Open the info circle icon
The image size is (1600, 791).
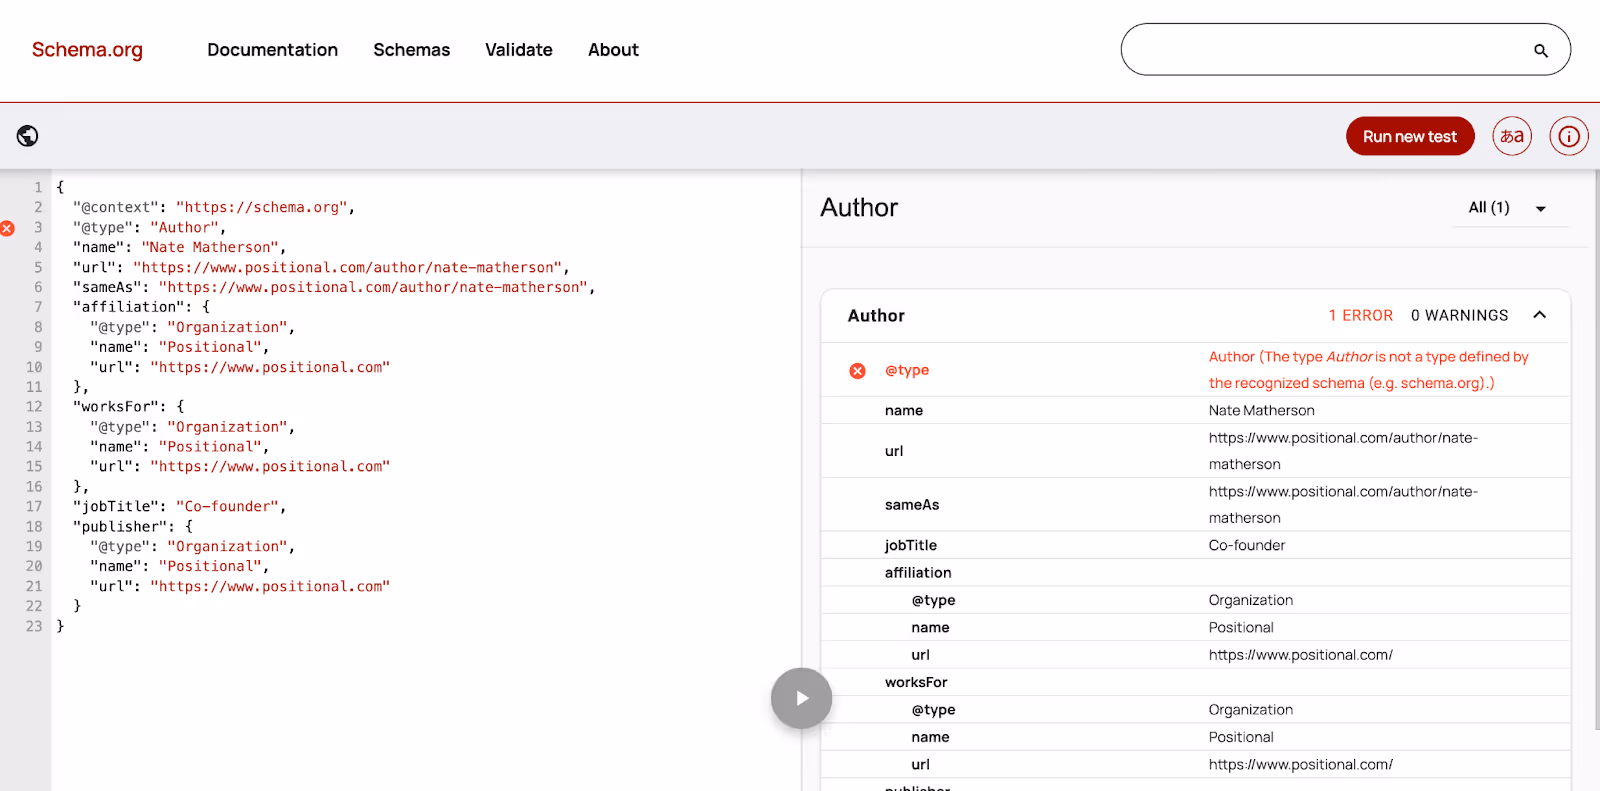click(1569, 136)
